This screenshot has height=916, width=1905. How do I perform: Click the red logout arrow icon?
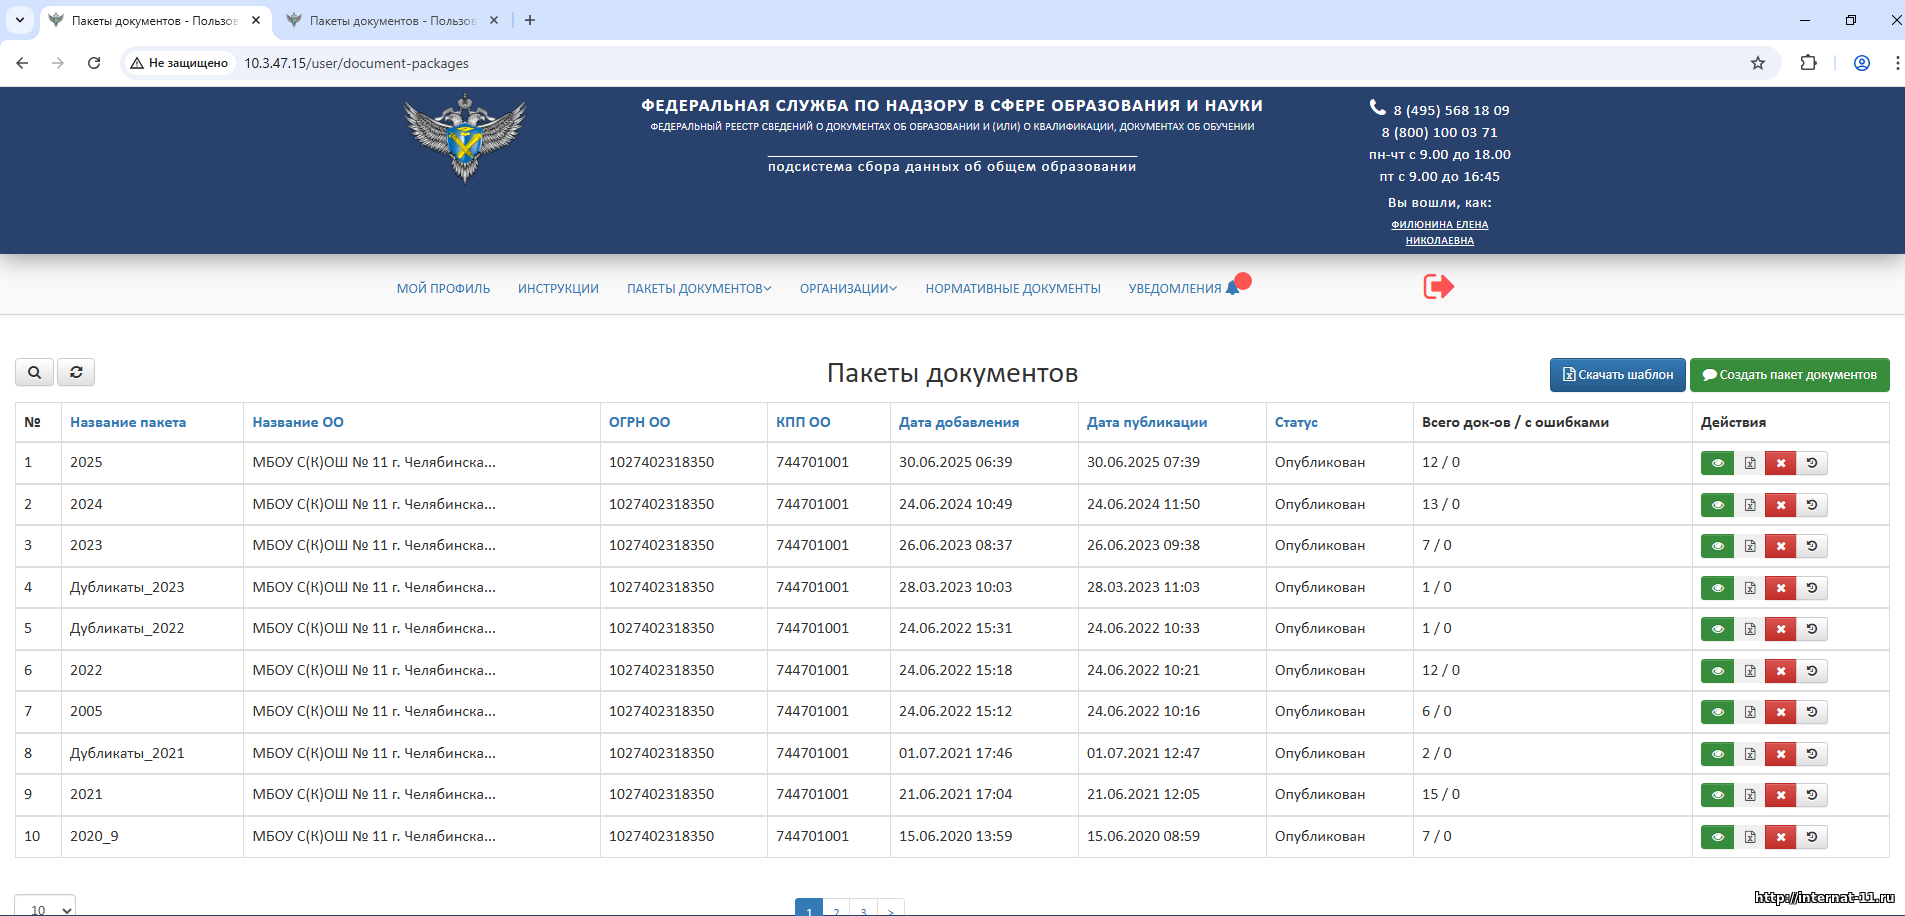[1438, 287]
